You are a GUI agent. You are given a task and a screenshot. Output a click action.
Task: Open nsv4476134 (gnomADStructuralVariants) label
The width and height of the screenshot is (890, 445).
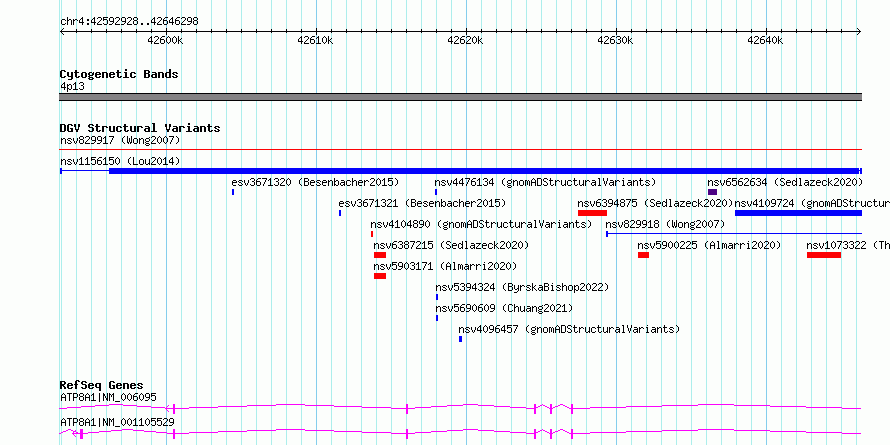click(545, 182)
